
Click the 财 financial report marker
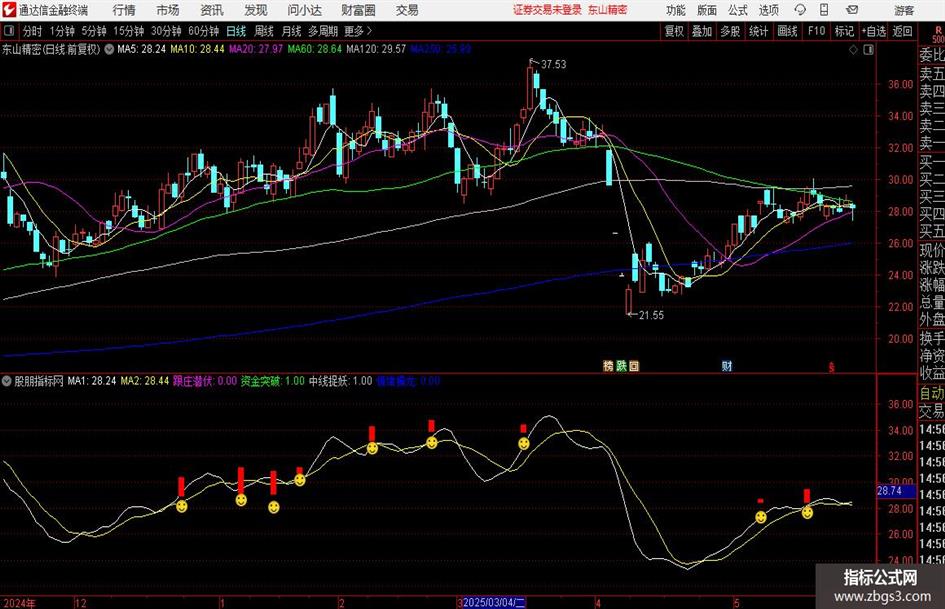727,366
